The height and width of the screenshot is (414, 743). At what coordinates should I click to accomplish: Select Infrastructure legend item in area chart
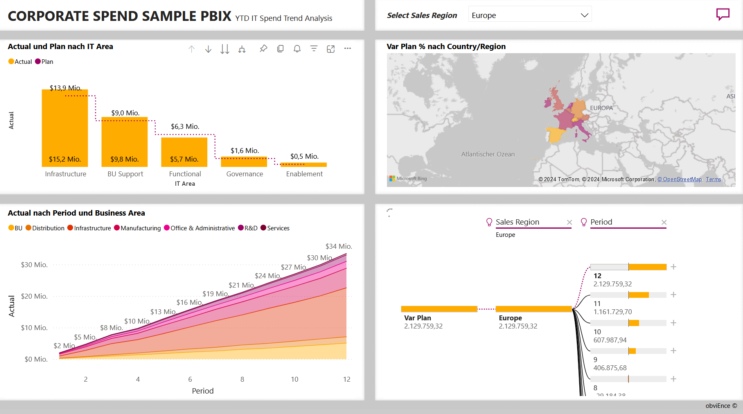point(89,228)
